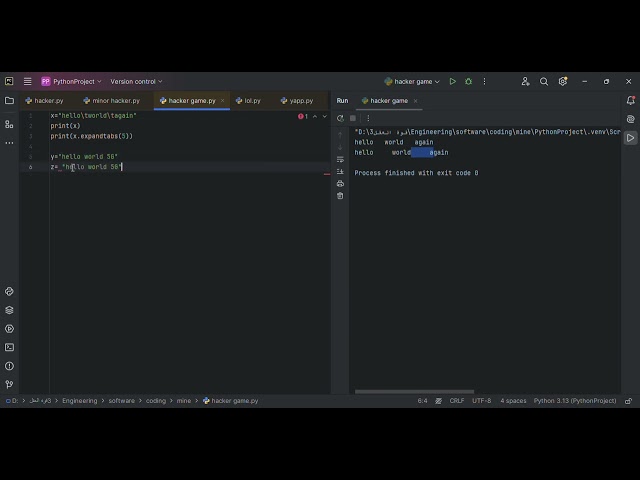Screen dimensions: 640x480
Task: Go to next highlighted error arrow in editor
Action: [x=325, y=117]
